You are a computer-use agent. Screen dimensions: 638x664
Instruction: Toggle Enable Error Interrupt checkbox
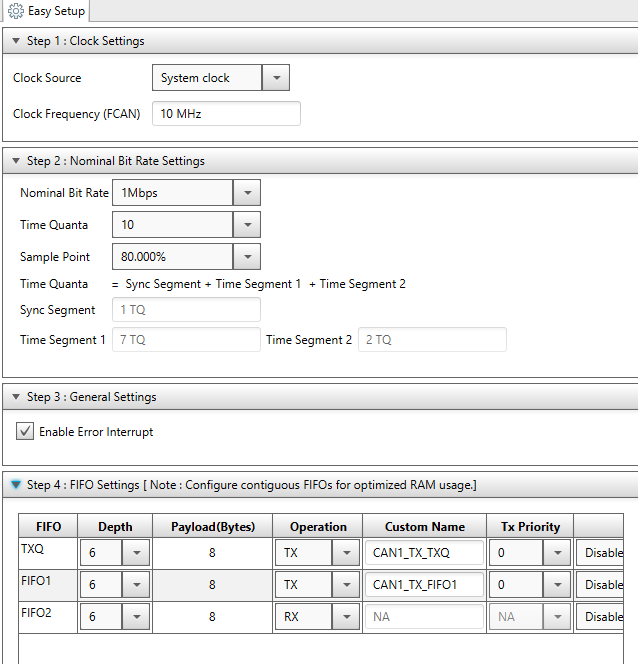pos(25,432)
